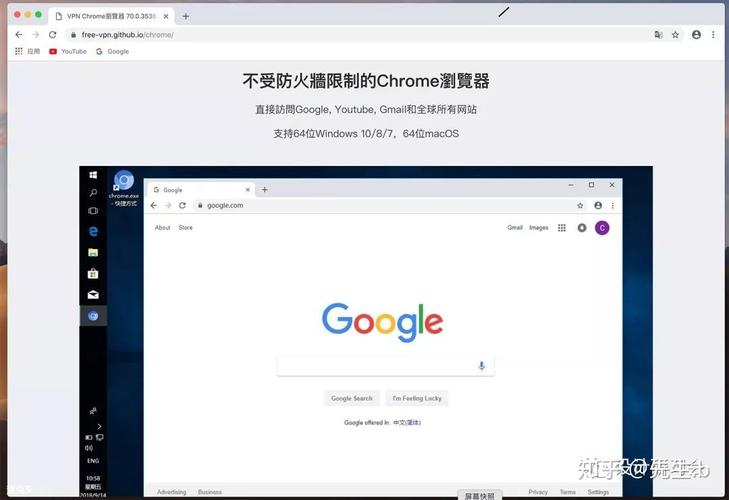Start voice search with microphone icon

482,366
